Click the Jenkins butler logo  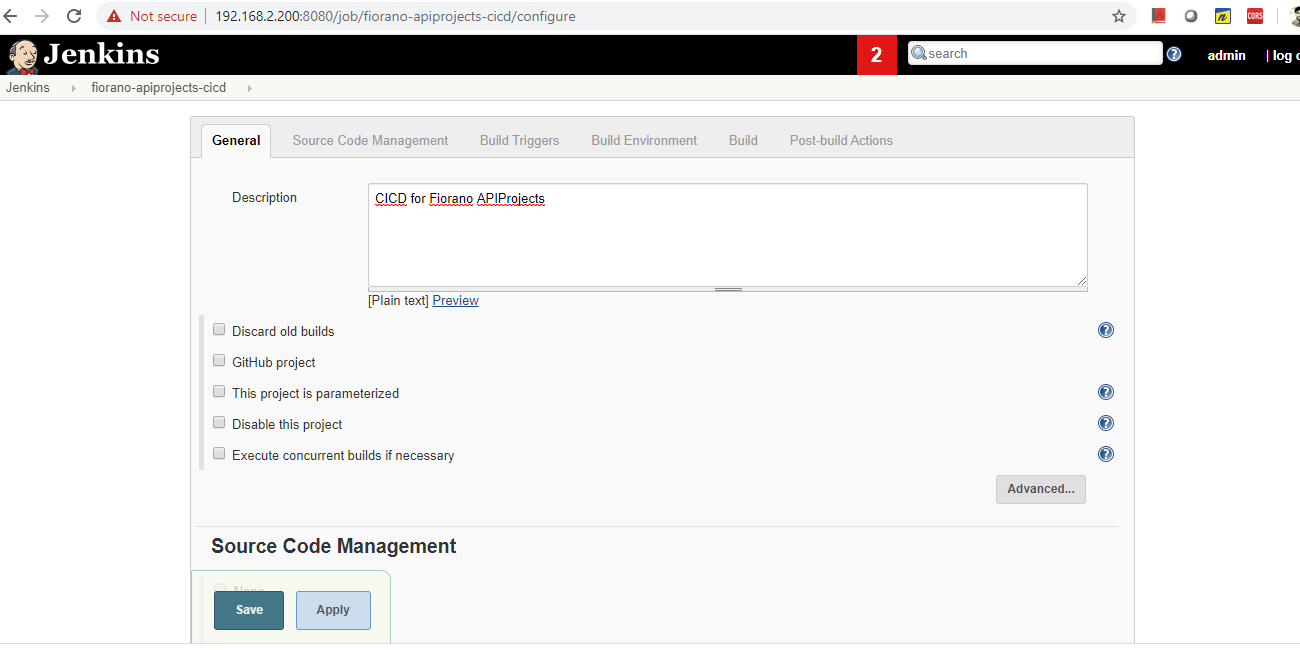pos(22,56)
